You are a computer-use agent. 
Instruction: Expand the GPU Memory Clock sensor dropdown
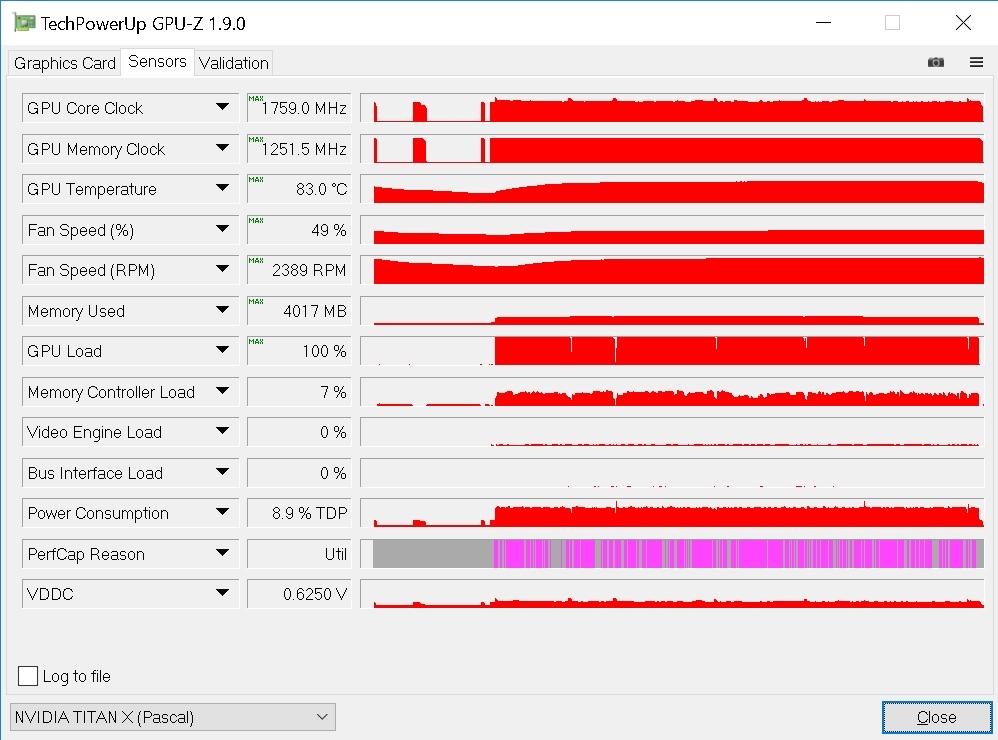(x=222, y=148)
